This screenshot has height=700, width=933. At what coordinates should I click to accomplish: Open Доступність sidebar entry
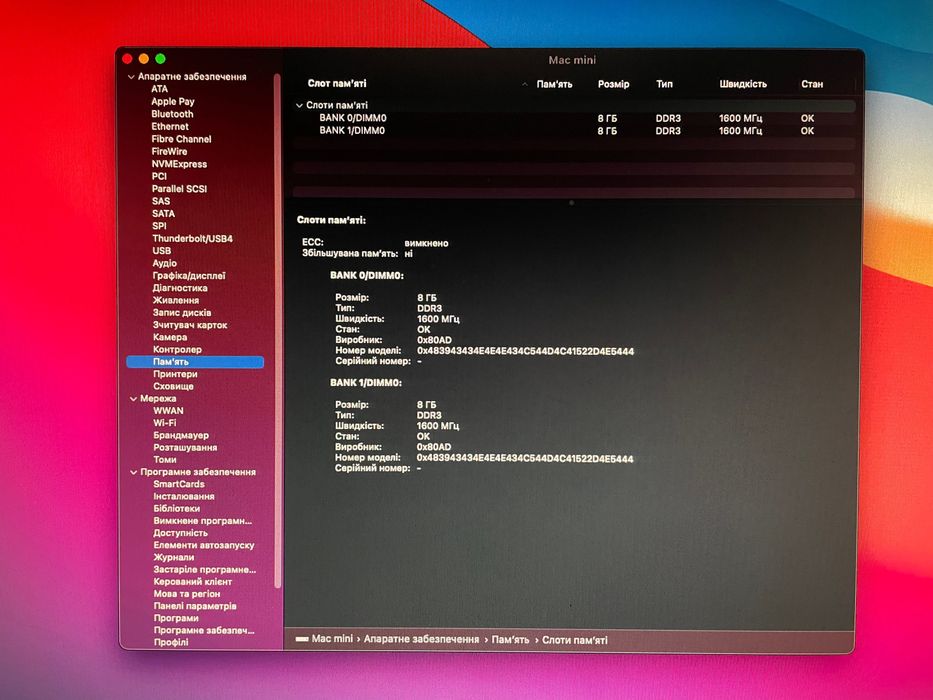coord(180,533)
